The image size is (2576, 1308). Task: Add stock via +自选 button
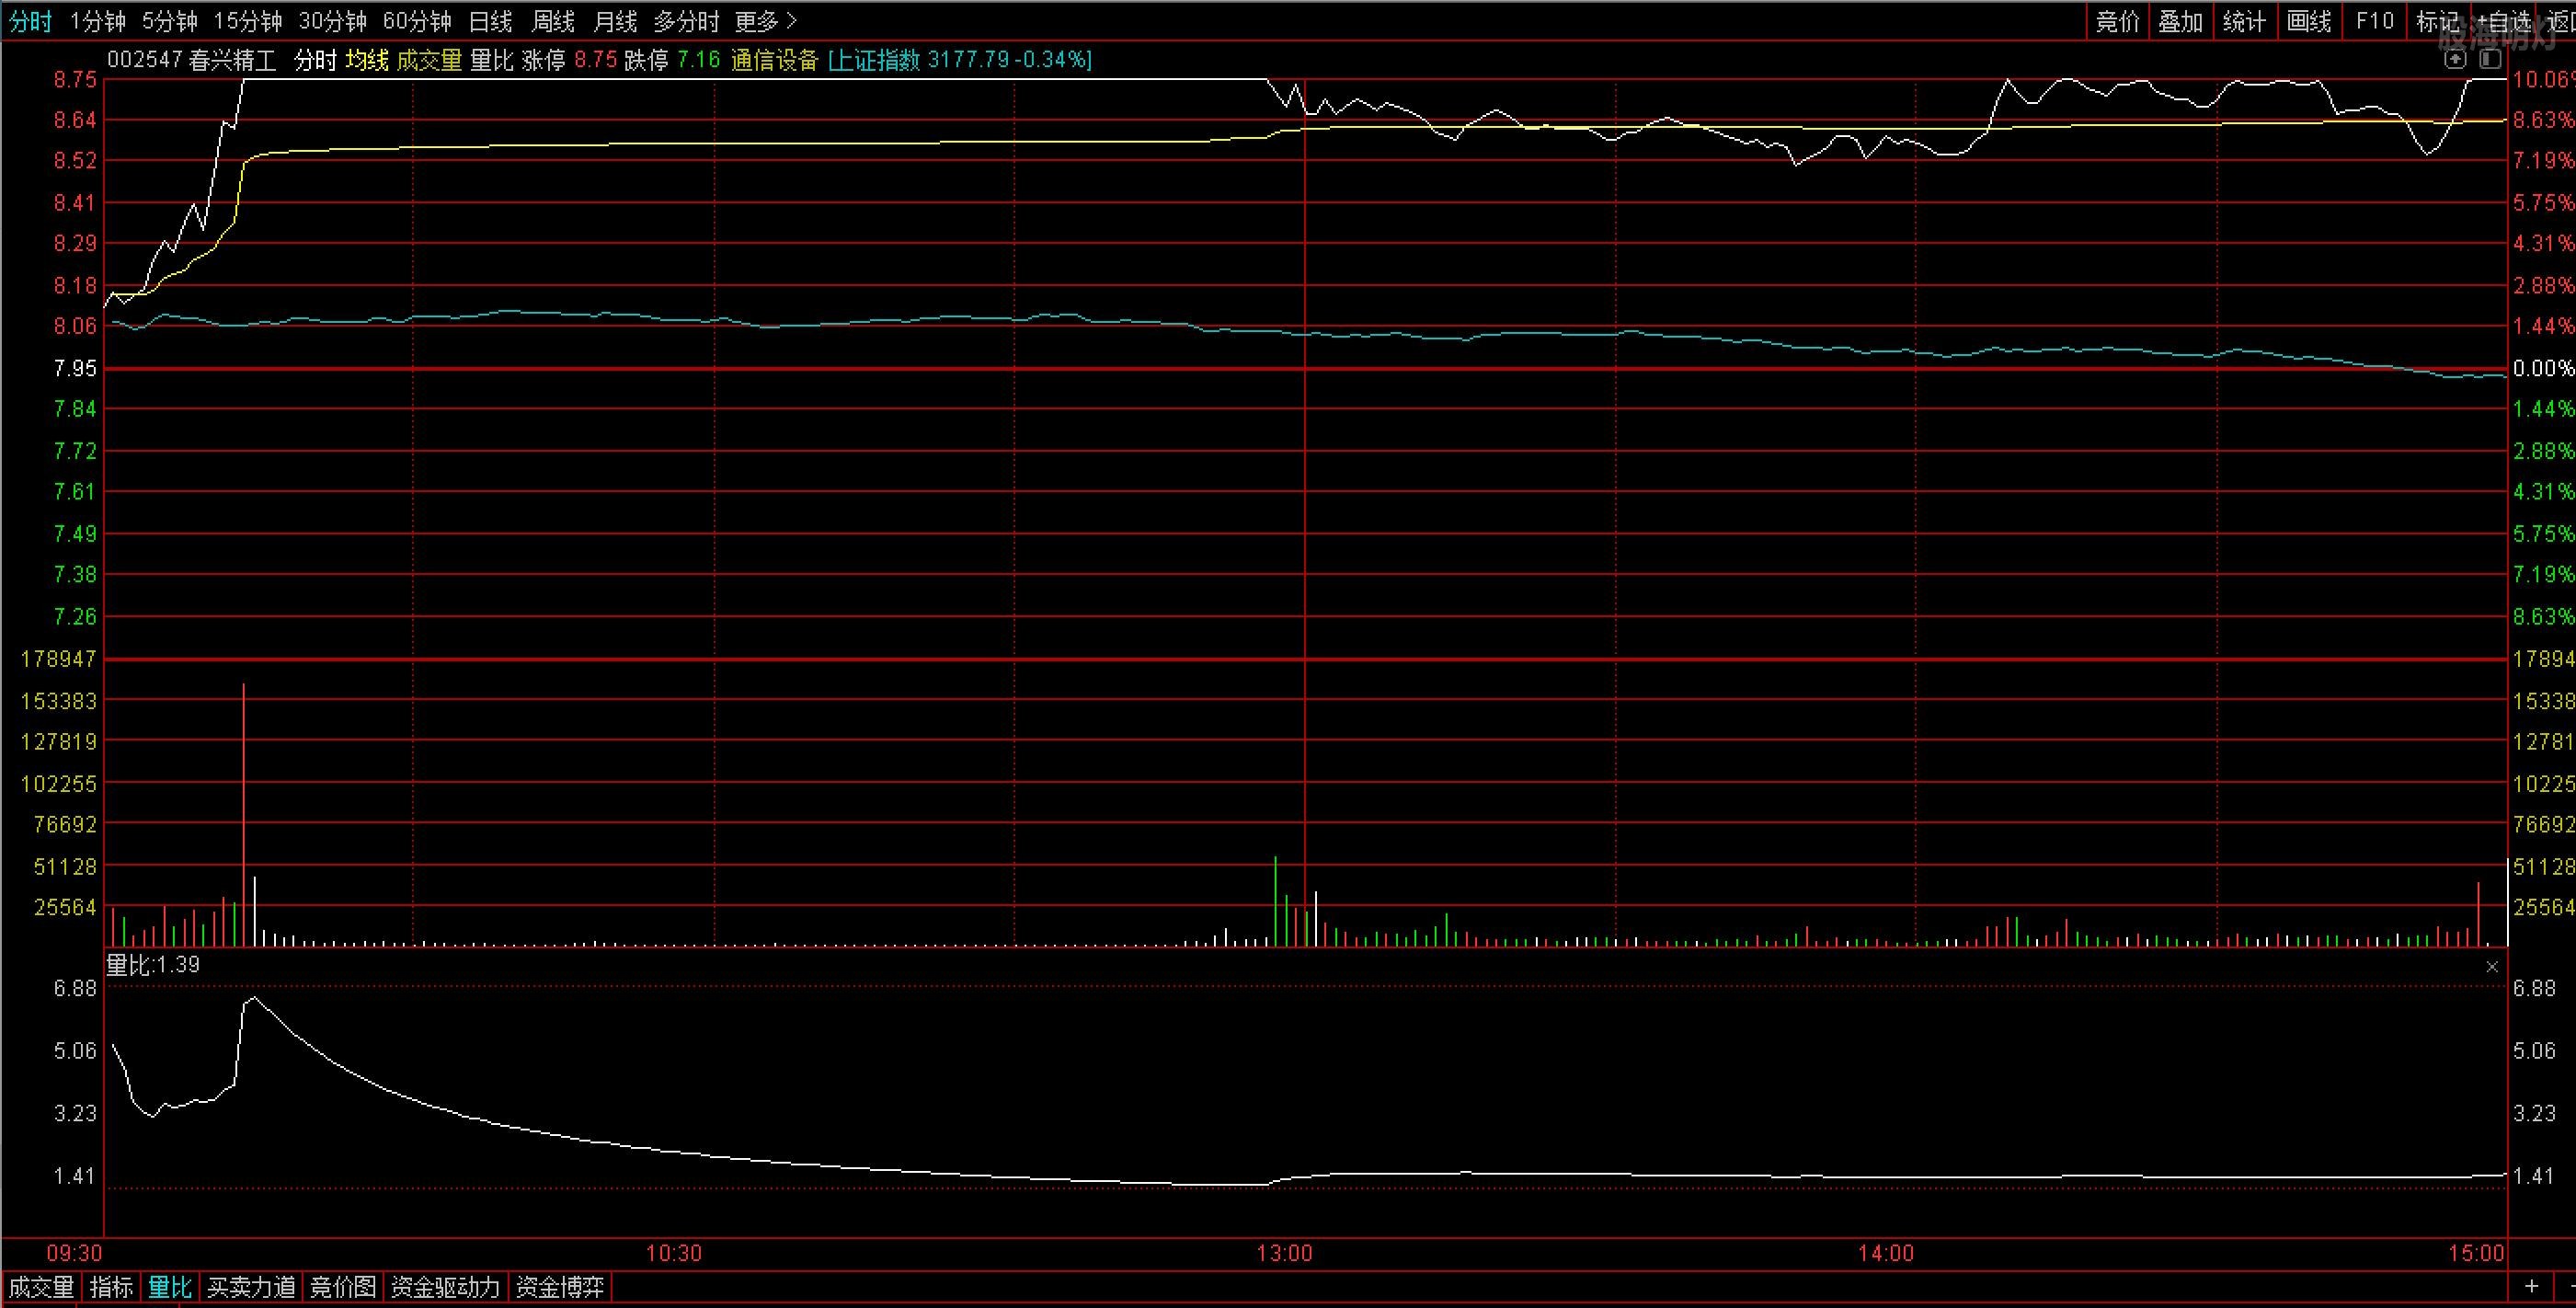2503,21
